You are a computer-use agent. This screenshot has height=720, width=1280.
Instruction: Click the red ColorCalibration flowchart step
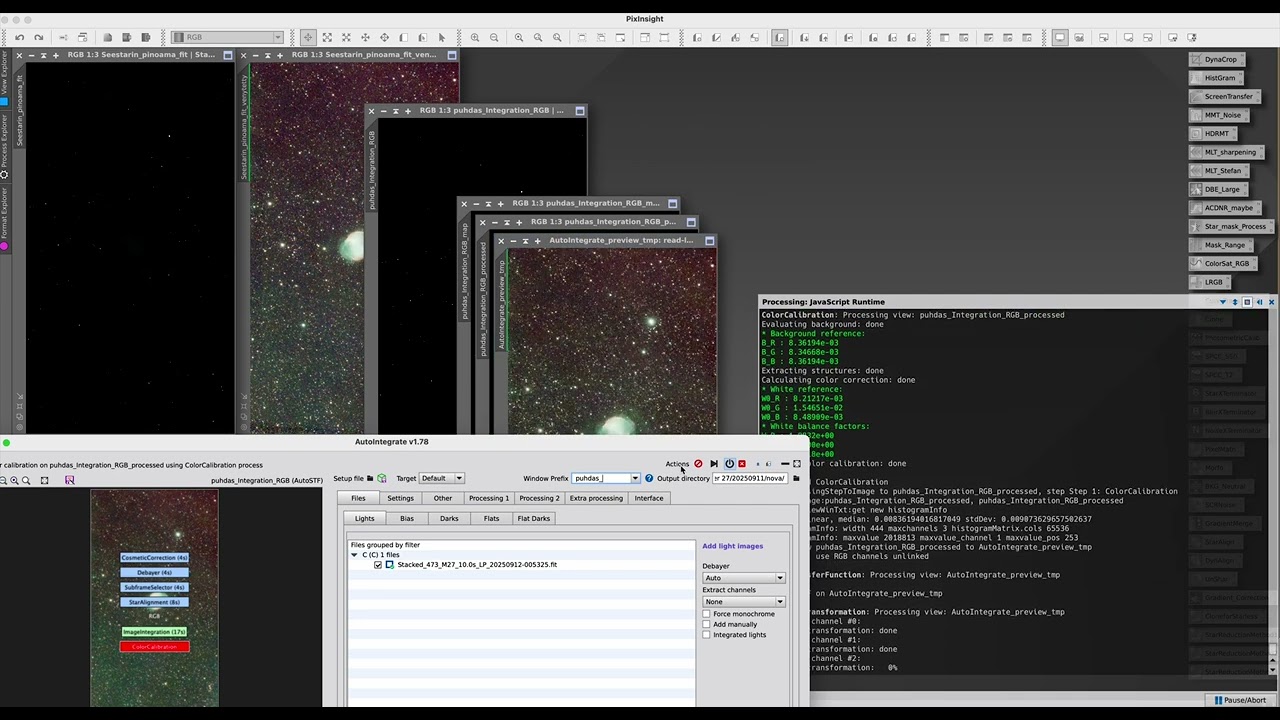154,647
